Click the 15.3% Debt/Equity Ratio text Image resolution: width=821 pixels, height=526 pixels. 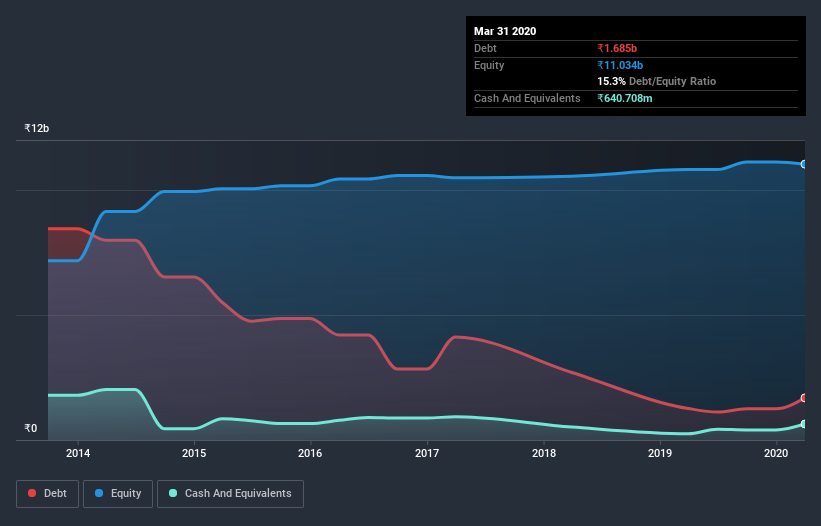[x=657, y=81]
